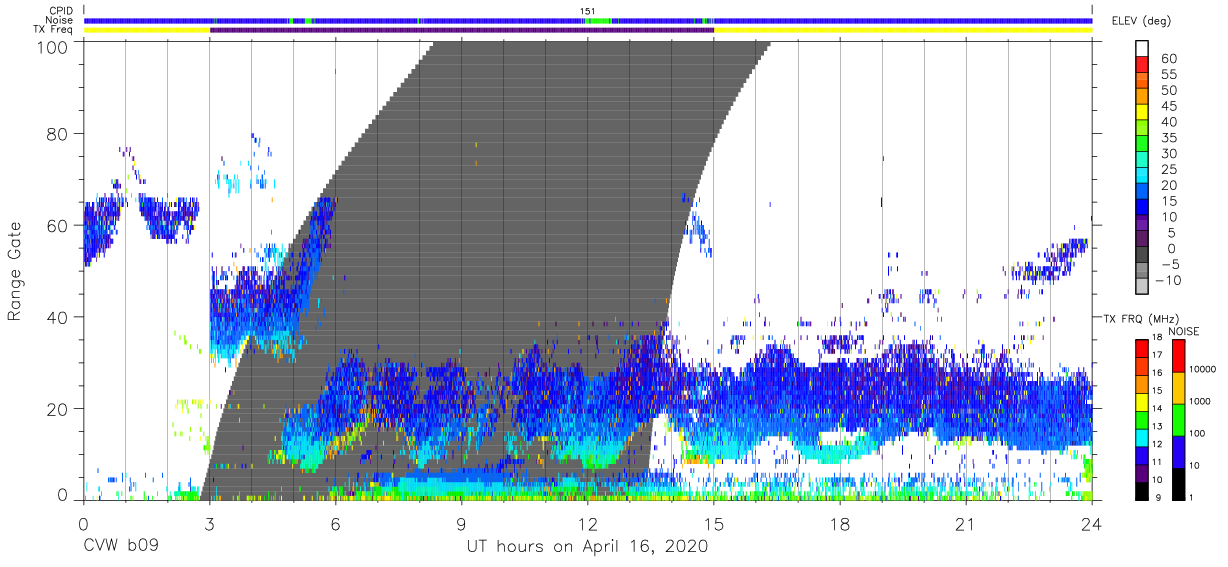Click the x-axis hour label 12
The image size is (1228, 567).
(x=588, y=525)
